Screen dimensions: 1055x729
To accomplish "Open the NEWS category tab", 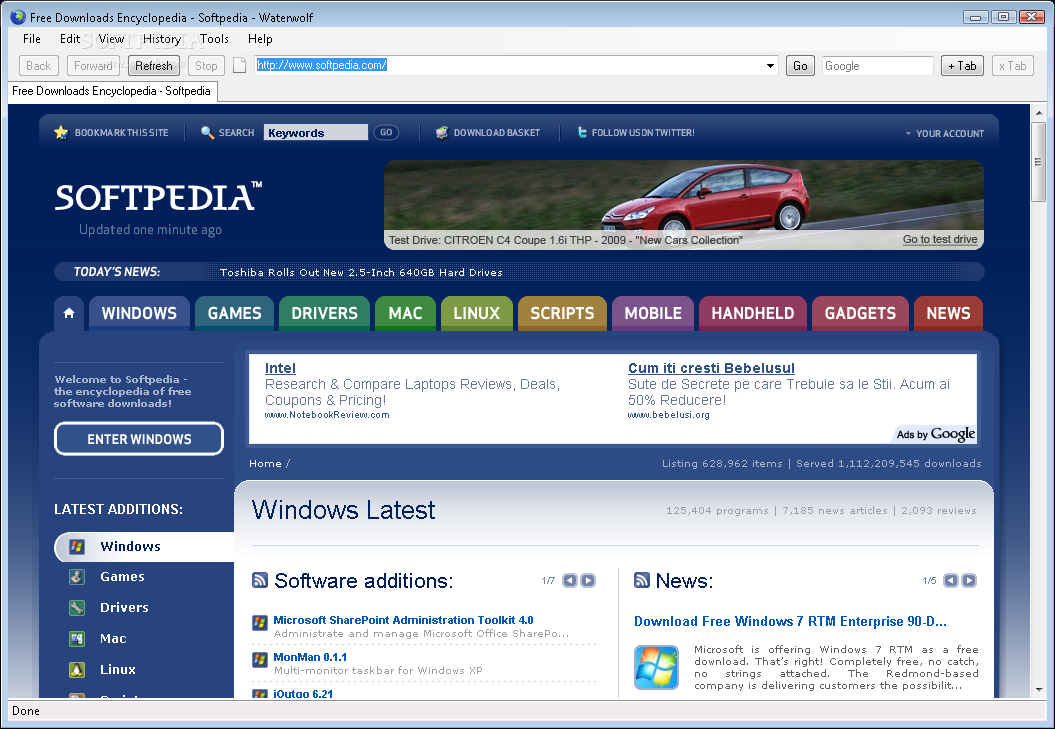I will 948,313.
